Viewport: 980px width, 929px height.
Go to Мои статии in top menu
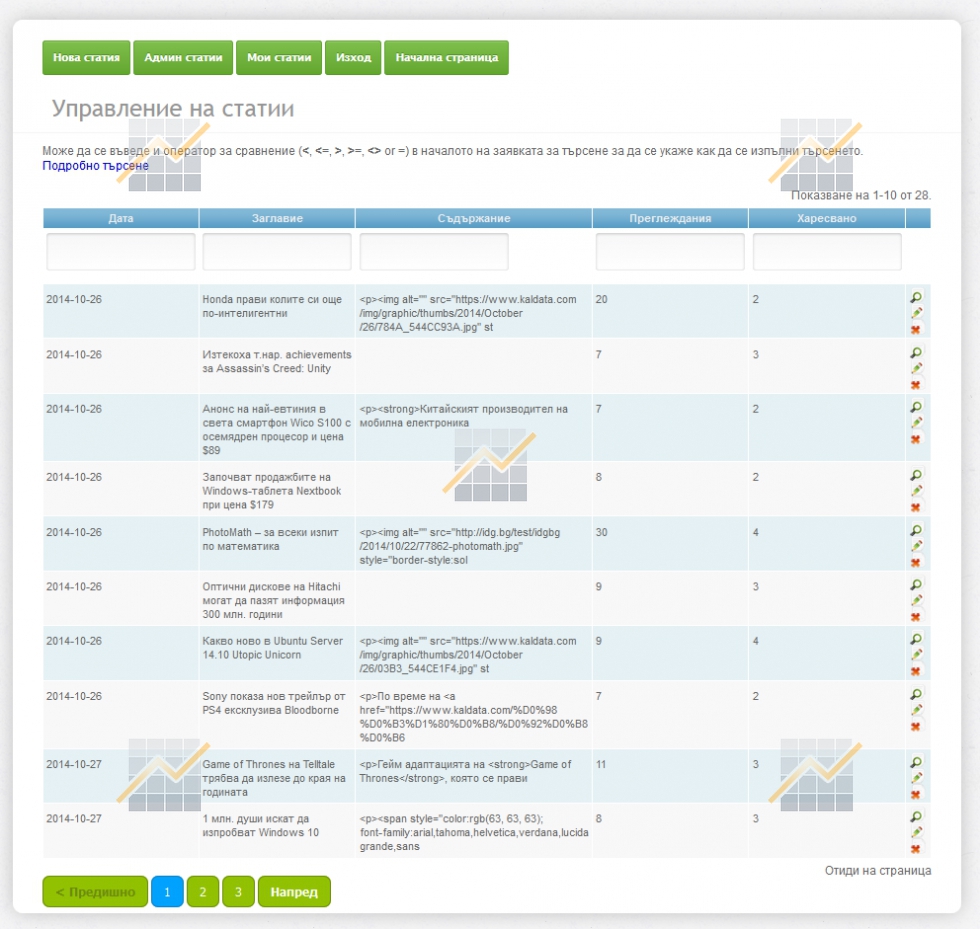coord(279,58)
